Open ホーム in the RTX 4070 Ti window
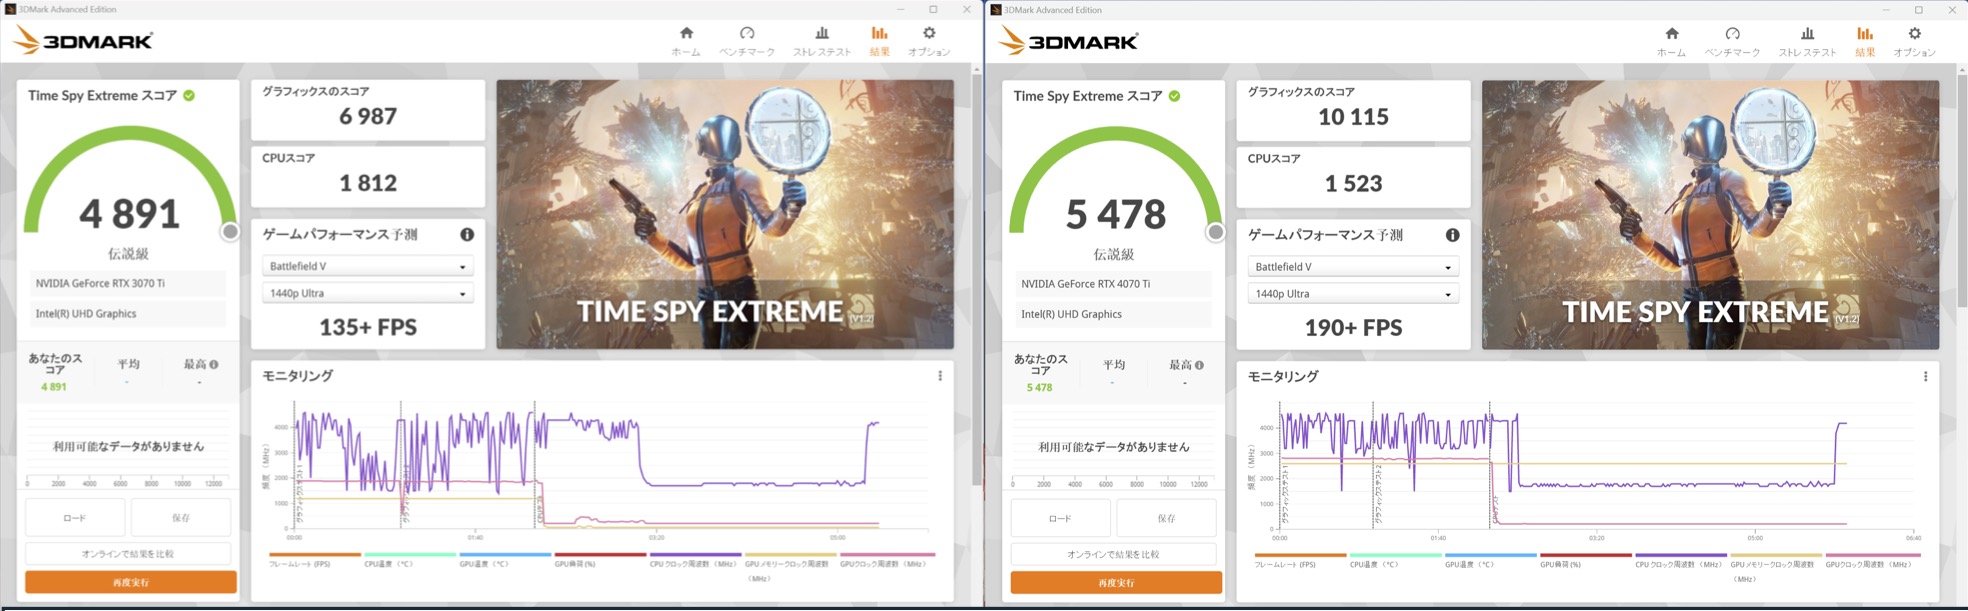Image resolution: width=1968 pixels, height=611 pixels. coord(1671,42)
